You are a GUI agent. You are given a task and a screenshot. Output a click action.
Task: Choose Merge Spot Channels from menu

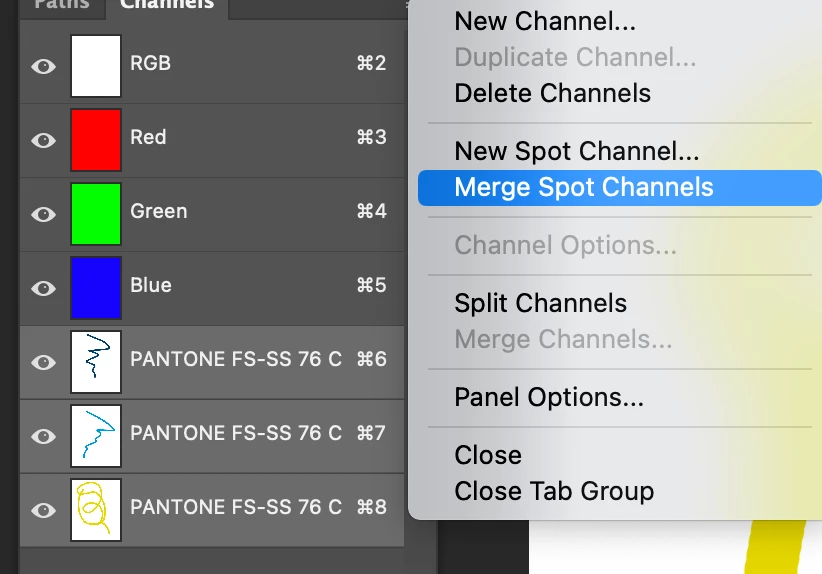coord(583,187)
